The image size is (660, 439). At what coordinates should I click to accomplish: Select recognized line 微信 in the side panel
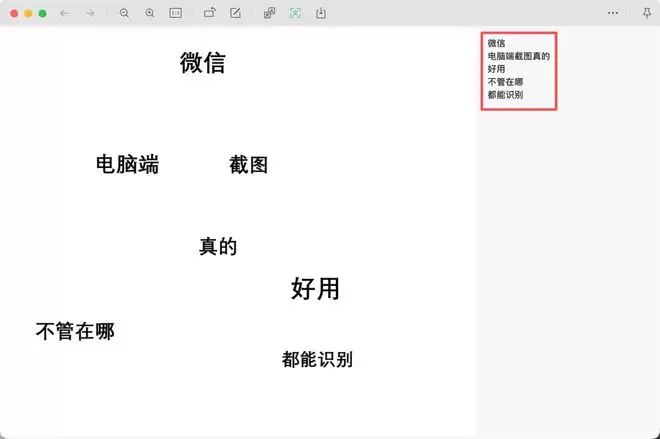click(496, 43)
